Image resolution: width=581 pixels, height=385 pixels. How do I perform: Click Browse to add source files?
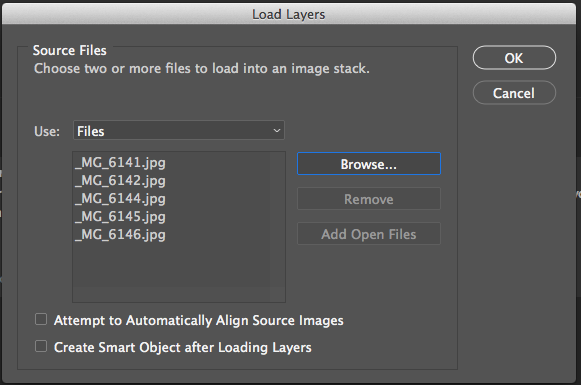coord(369,164)
